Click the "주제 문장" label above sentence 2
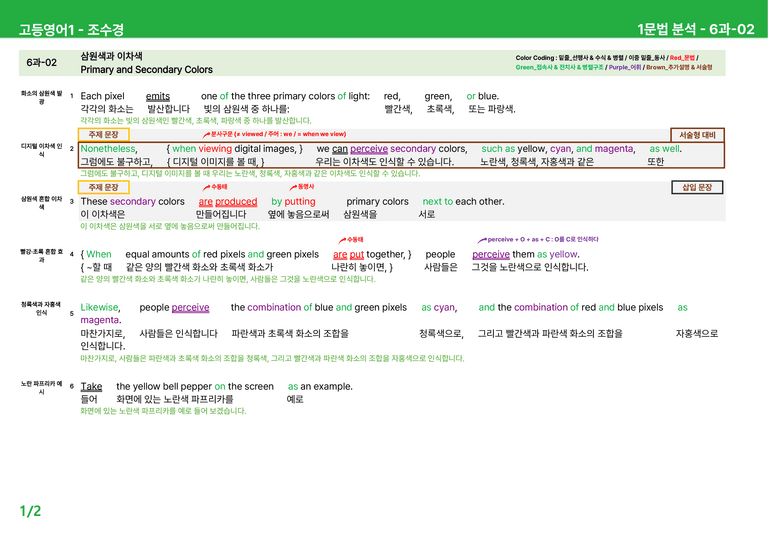The width and height of the screenshot is (768, 543). [x=103, y=134]
